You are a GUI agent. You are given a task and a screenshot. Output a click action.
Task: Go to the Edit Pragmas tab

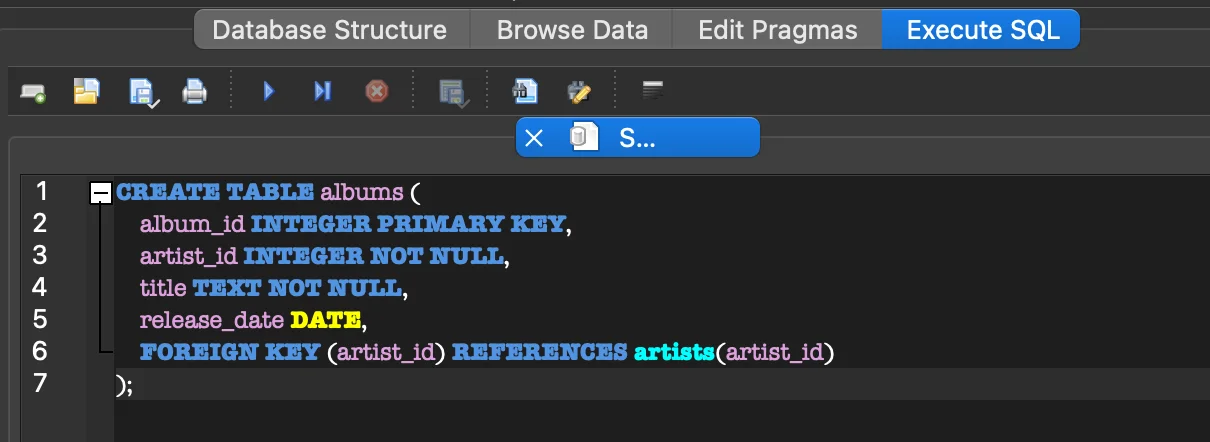[777, 30]
